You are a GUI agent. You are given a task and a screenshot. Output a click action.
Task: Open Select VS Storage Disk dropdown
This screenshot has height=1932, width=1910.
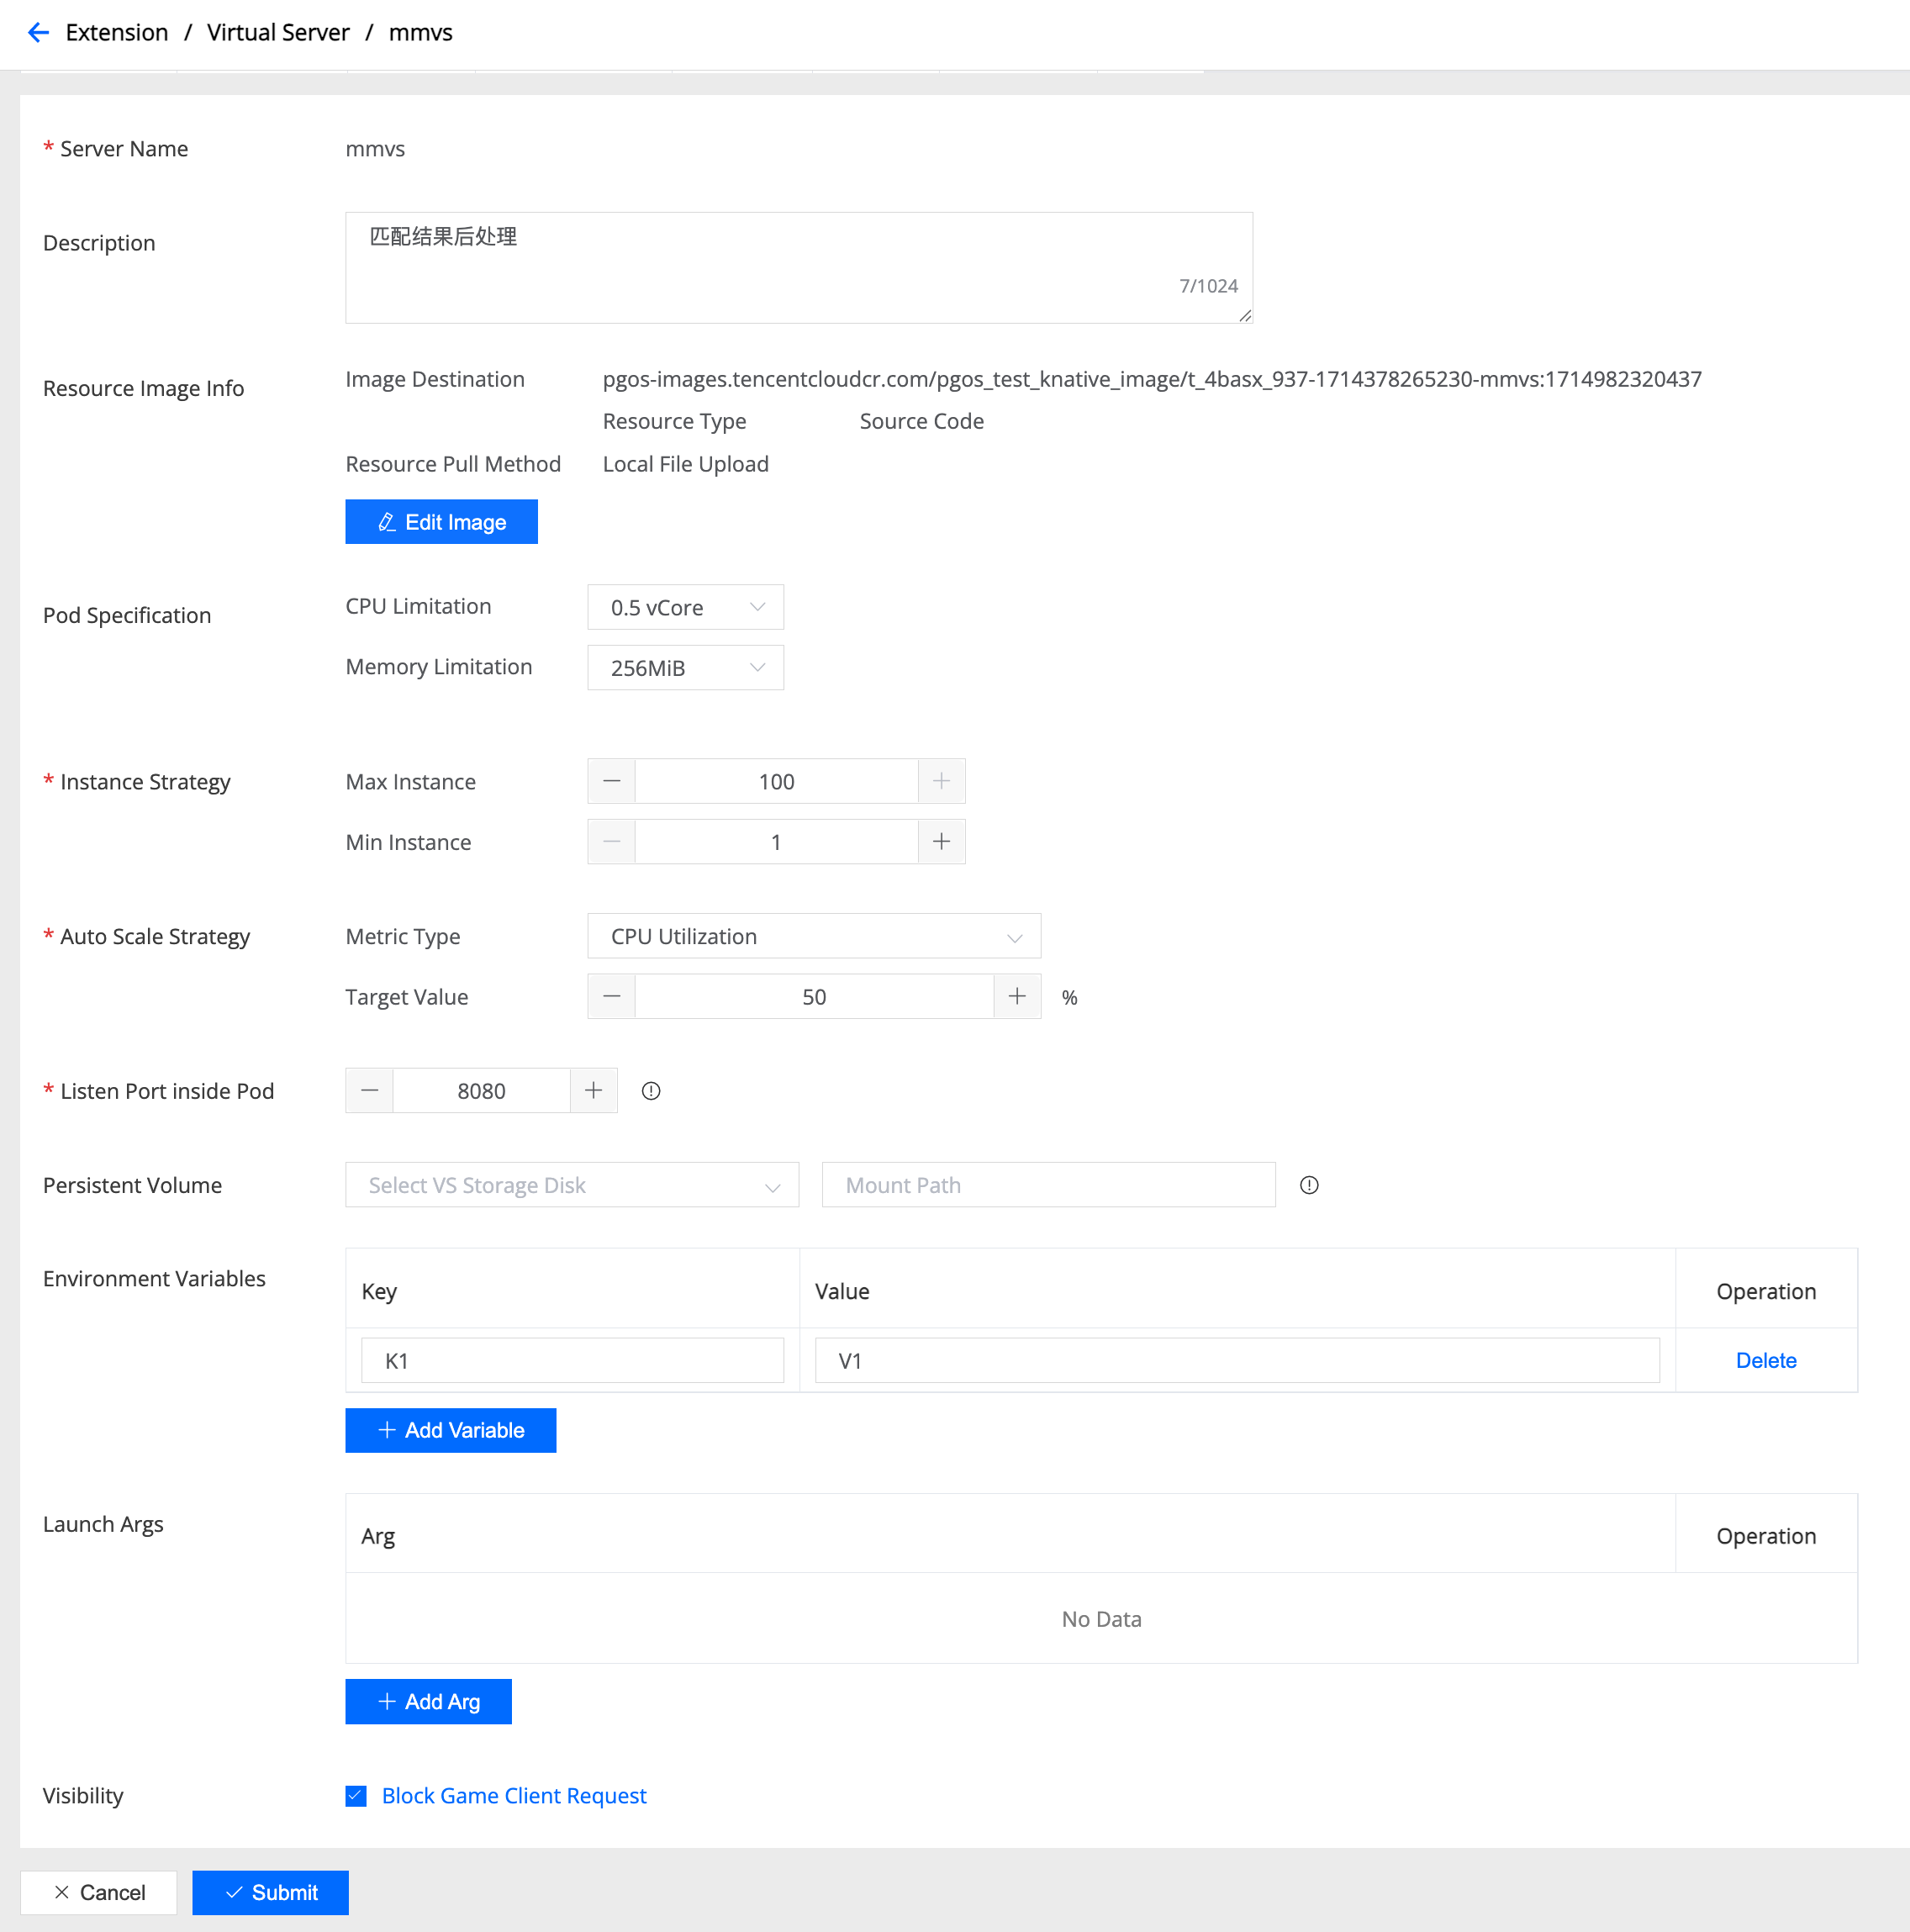572,1185
